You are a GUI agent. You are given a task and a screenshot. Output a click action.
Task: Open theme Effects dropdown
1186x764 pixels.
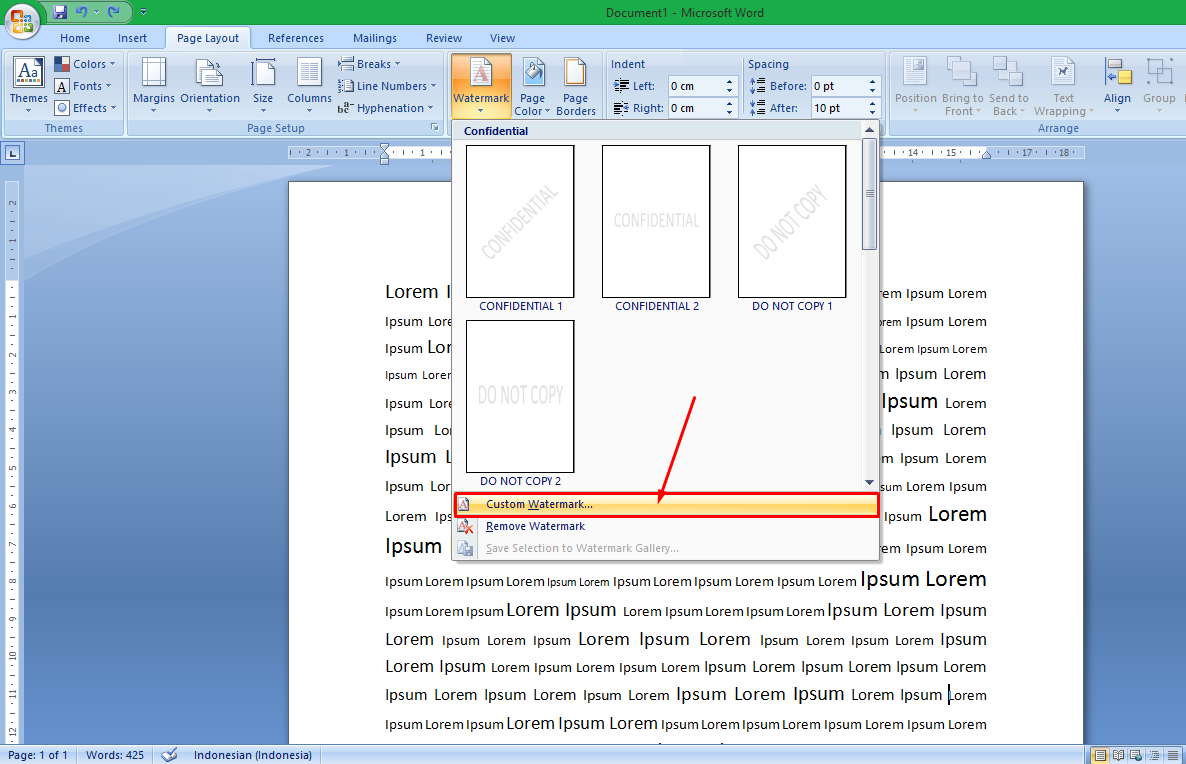tap(85, 108)
